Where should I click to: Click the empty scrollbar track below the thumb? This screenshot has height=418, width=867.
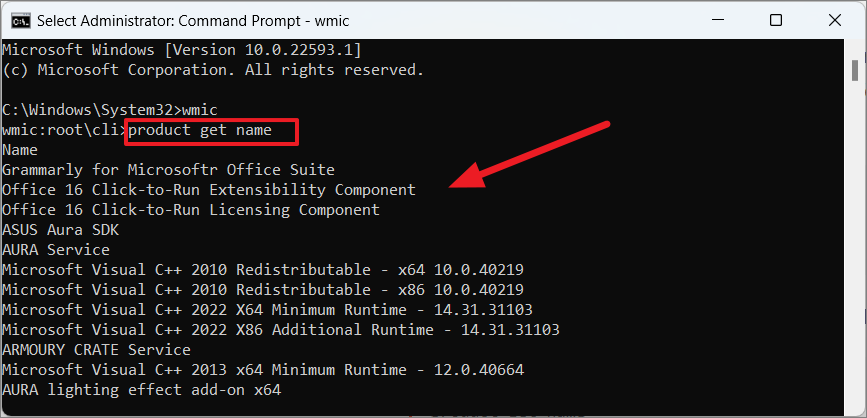pos(854,250)
